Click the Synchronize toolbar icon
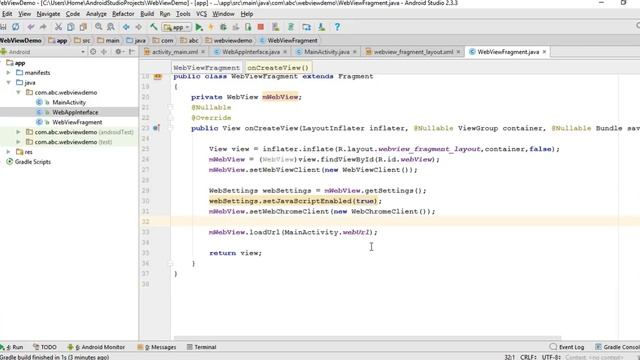Viewport: 640px width, 360px height. [16, 27]
